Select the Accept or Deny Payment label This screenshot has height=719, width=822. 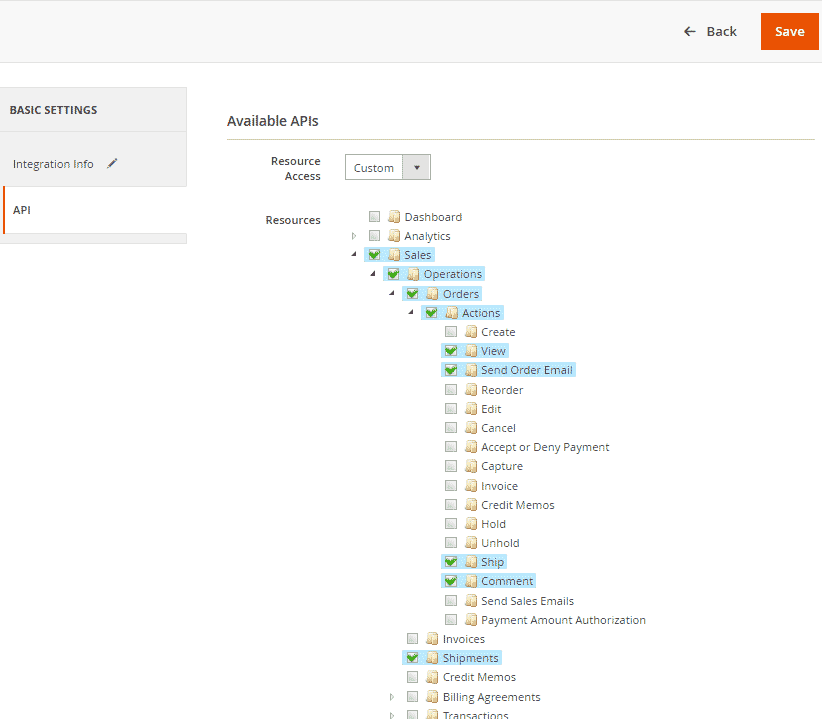[x=545, y=447]
